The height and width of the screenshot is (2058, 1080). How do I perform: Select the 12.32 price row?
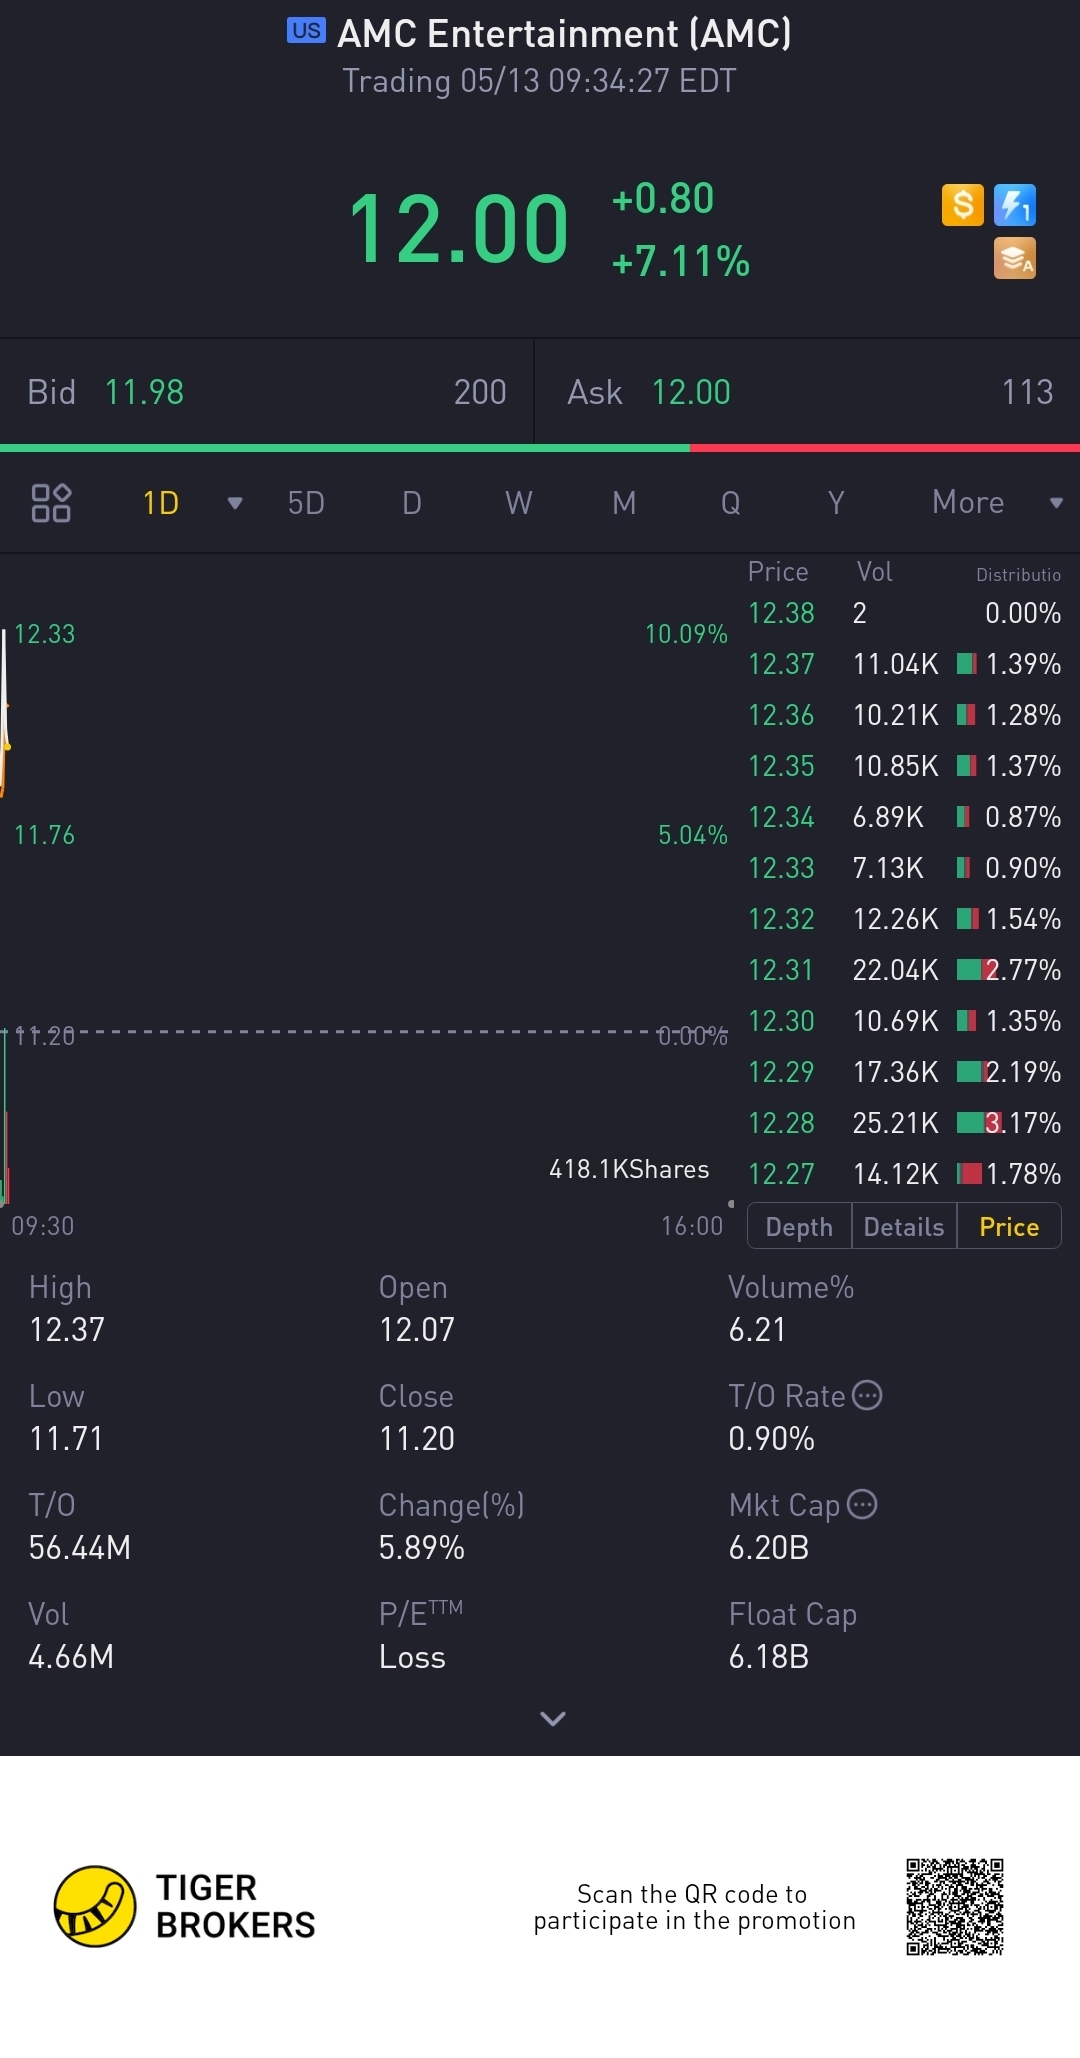click(904, 919)
